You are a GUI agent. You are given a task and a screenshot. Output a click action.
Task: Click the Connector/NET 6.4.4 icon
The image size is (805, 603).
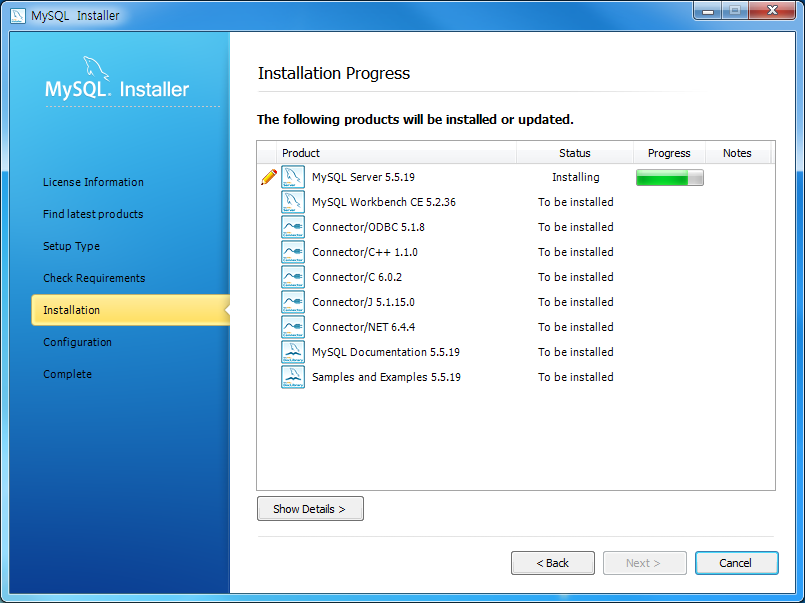[x=293, y=327]
